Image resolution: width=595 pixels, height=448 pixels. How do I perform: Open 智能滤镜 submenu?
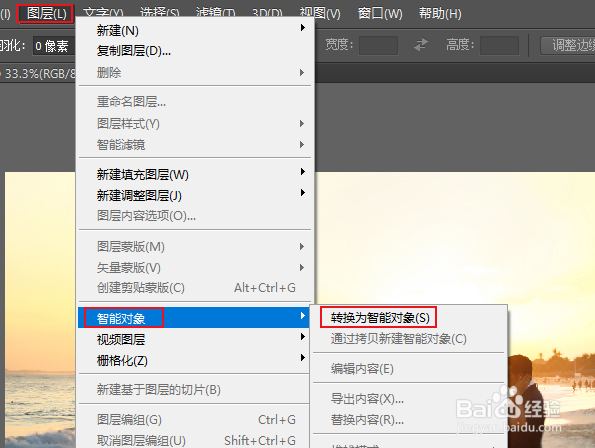pos(195,145)
